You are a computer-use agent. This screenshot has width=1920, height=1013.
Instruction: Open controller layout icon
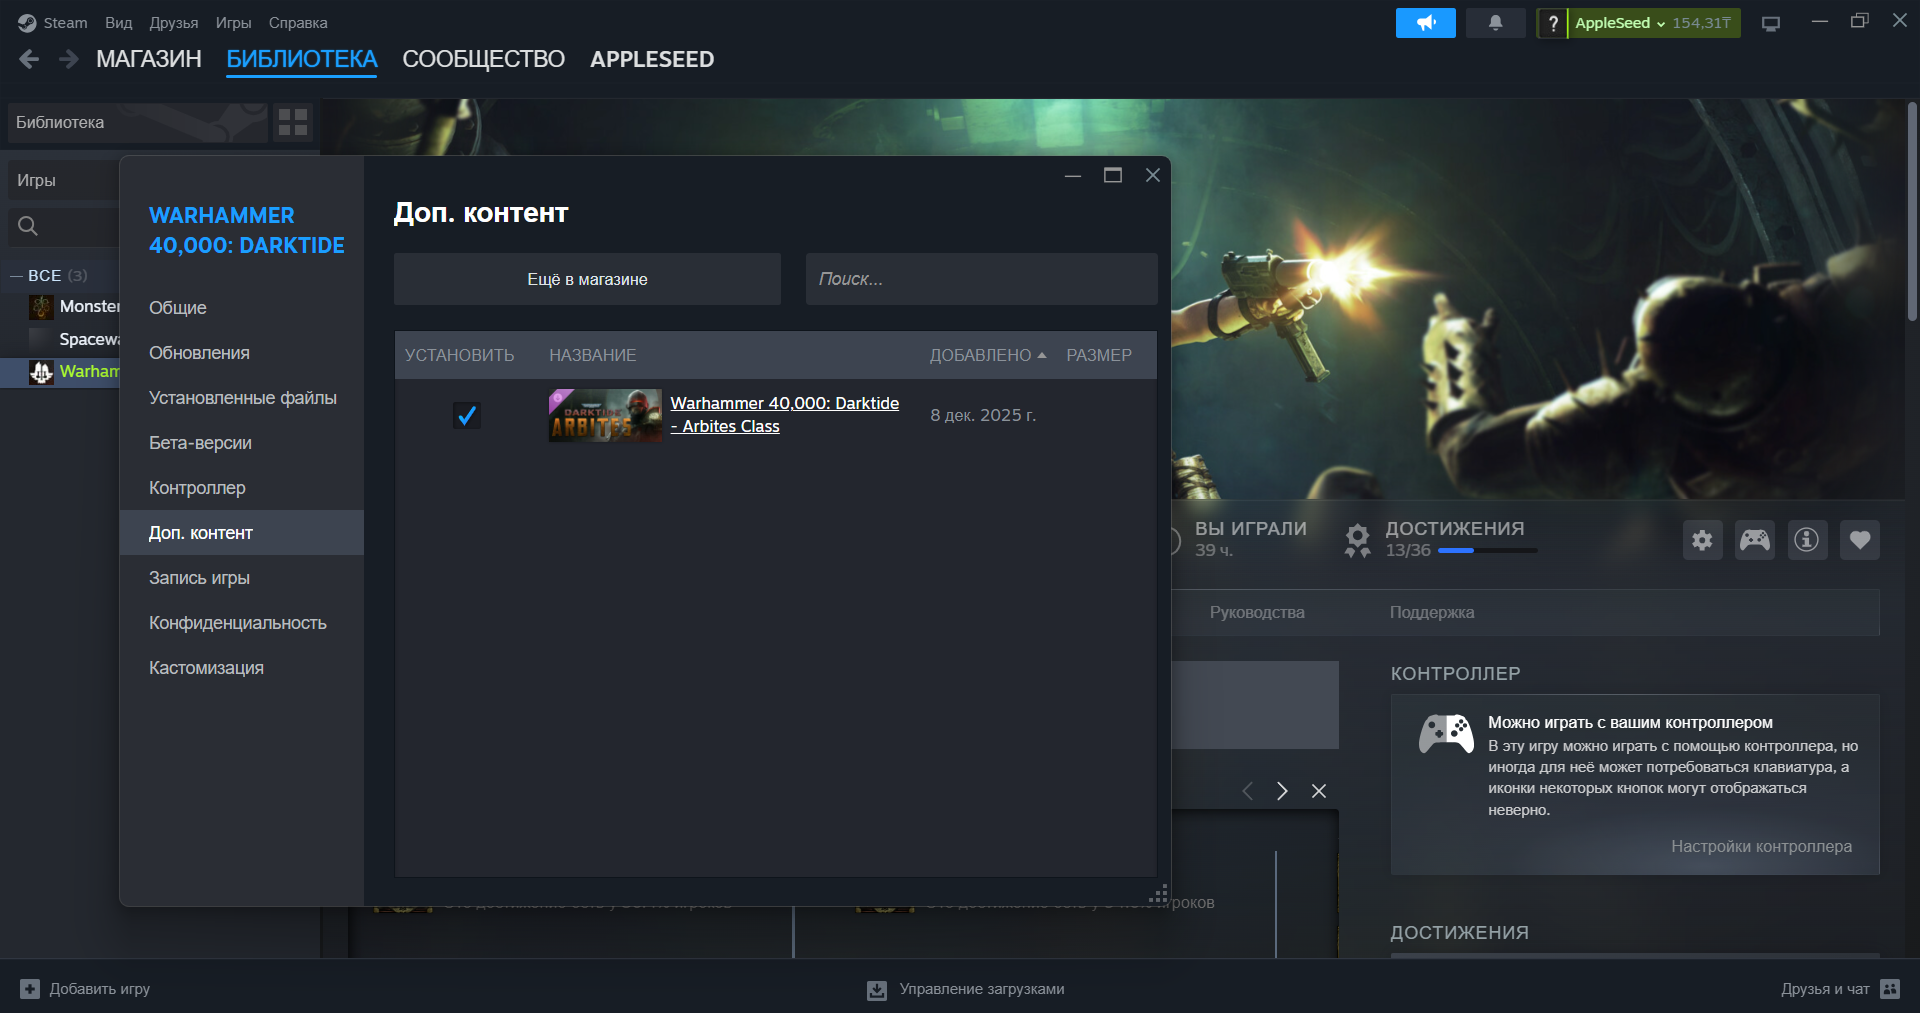point(1755,540)
